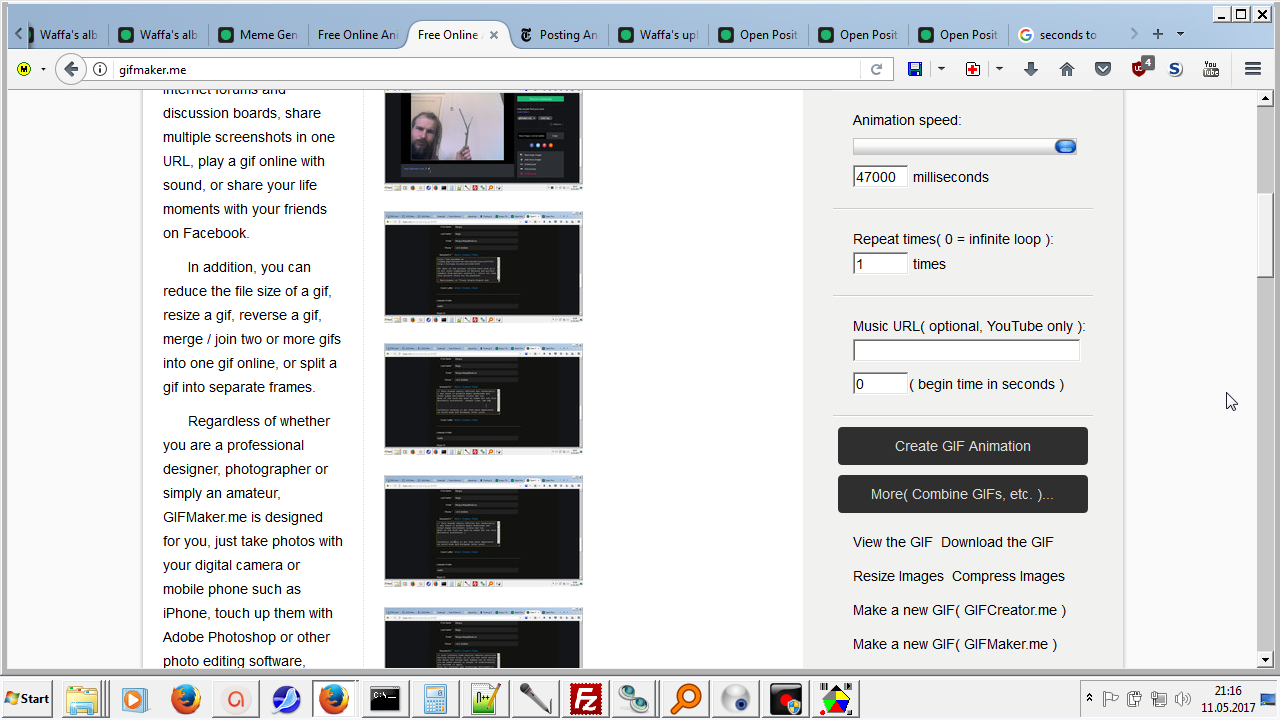
Task: Open the View the GIF link
Action: click(893, 542)
